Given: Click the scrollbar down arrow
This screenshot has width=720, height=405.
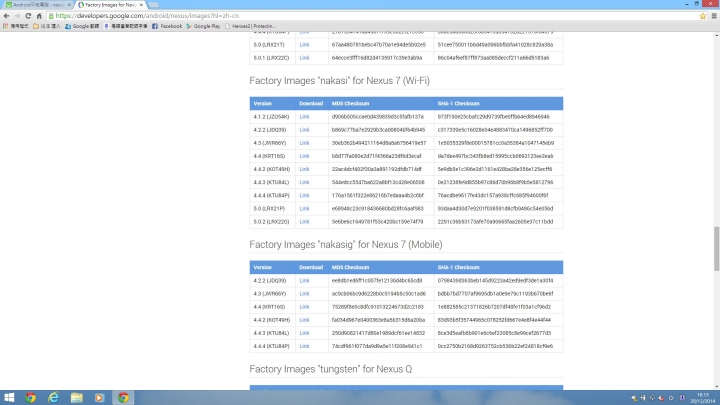Looking at the screenshot, I should pyautogui.click(x=716, y=387).
